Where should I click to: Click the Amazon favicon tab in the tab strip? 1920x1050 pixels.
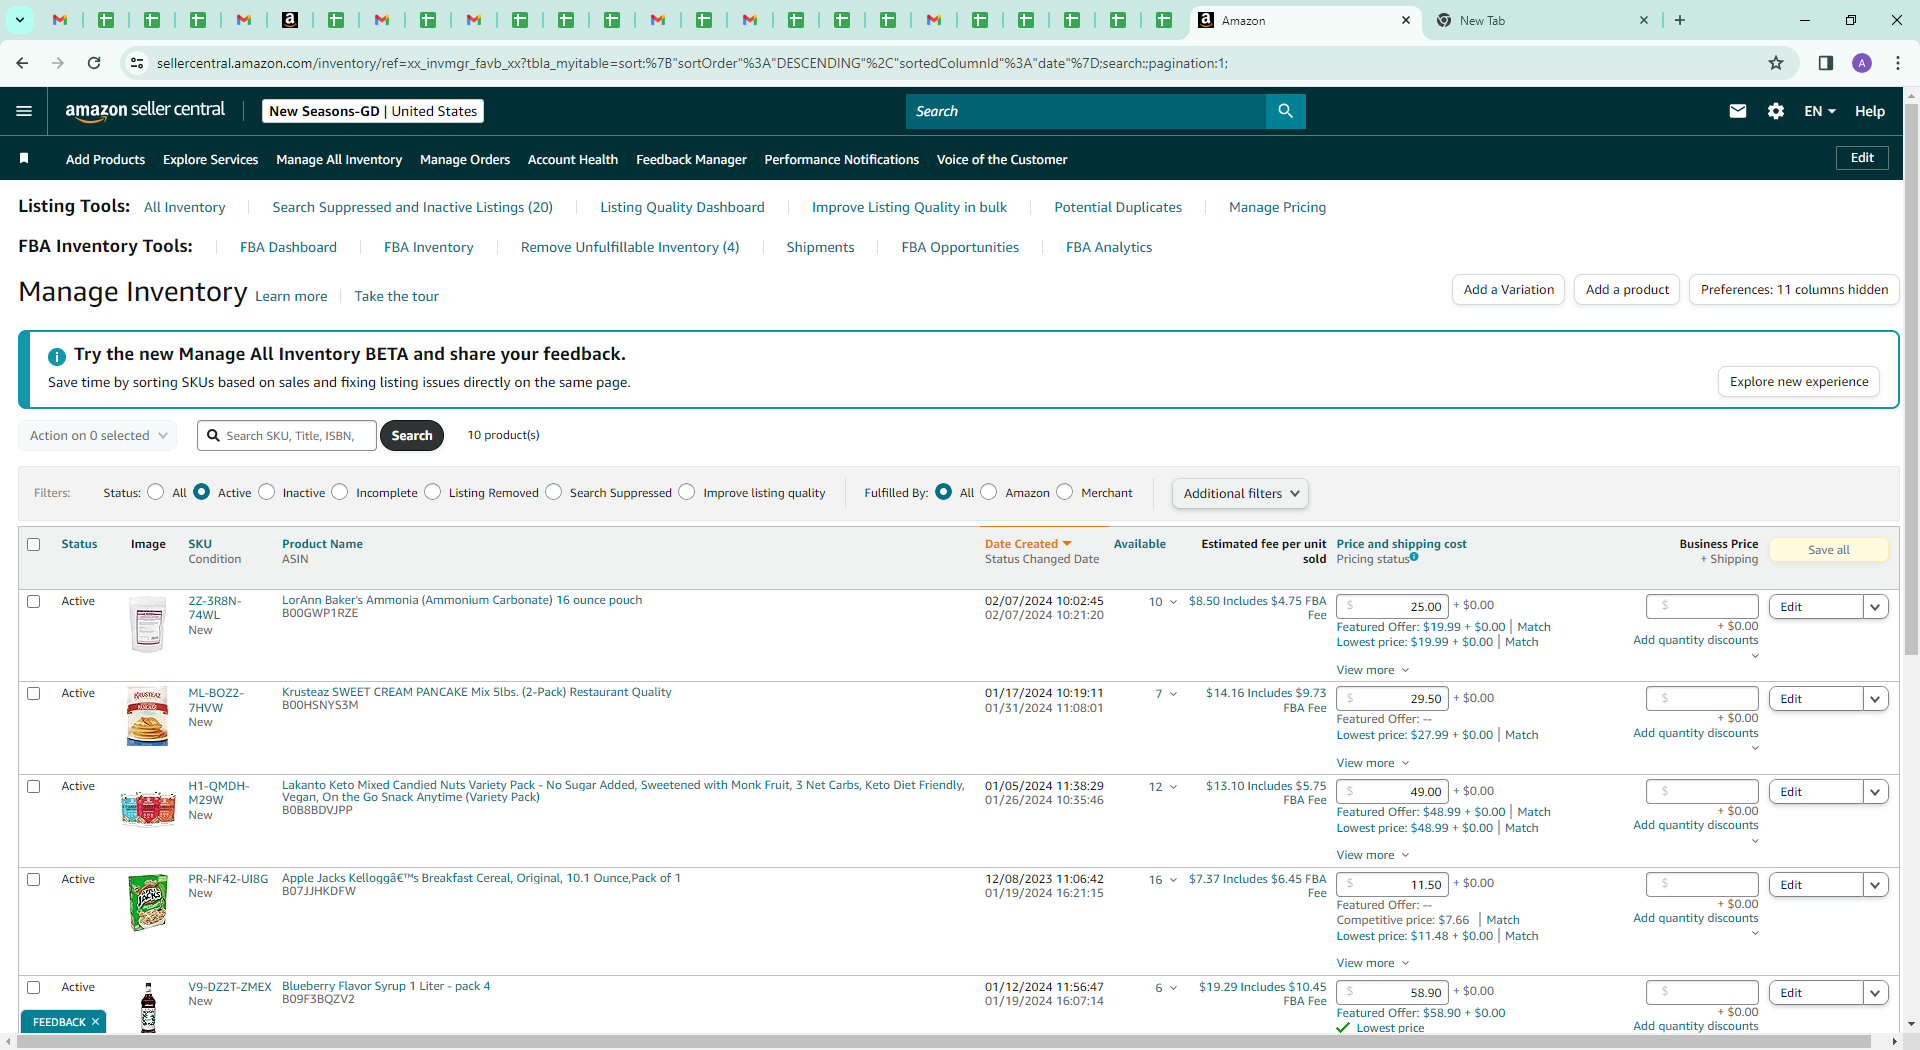pyautogui.click(x=290, y=20)
